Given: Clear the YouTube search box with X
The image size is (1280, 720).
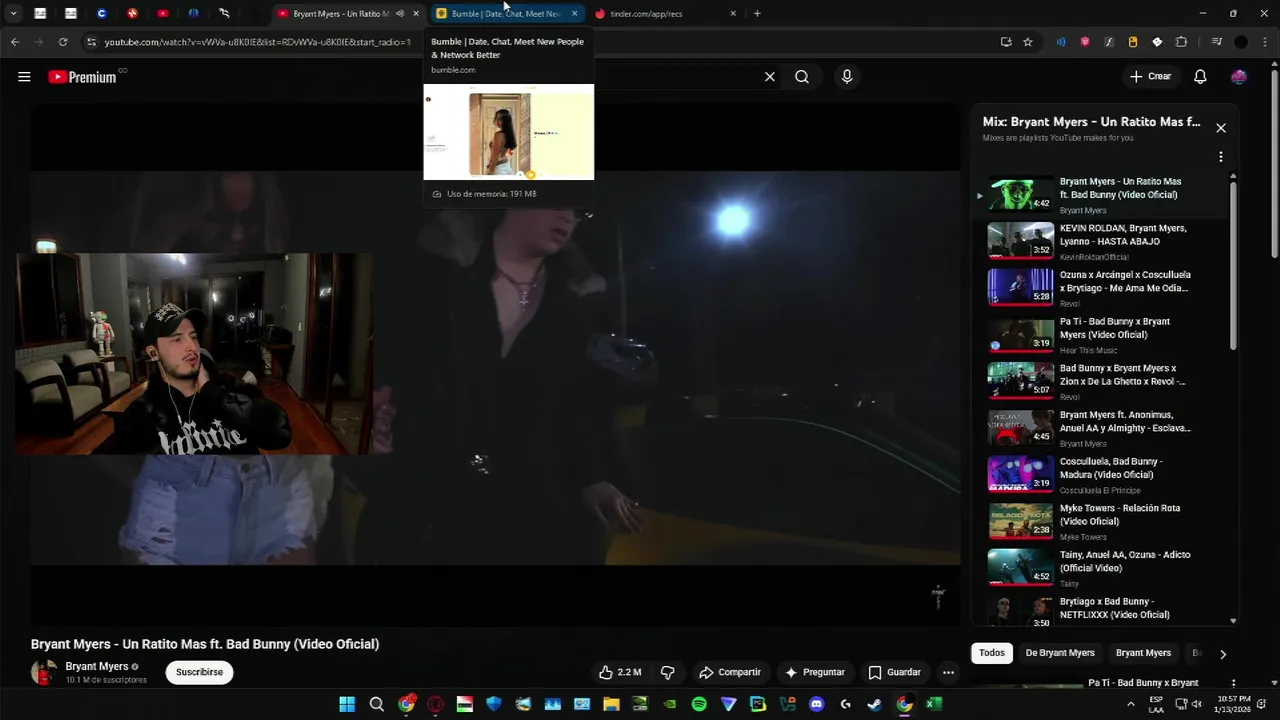Looking at the screenshot, I should (x=769, y=77).
